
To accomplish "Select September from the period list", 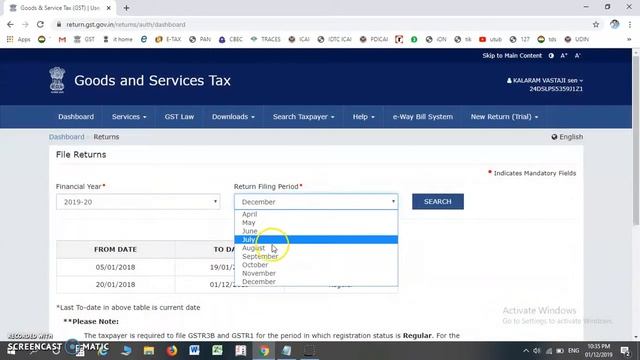I will point(316,256).
